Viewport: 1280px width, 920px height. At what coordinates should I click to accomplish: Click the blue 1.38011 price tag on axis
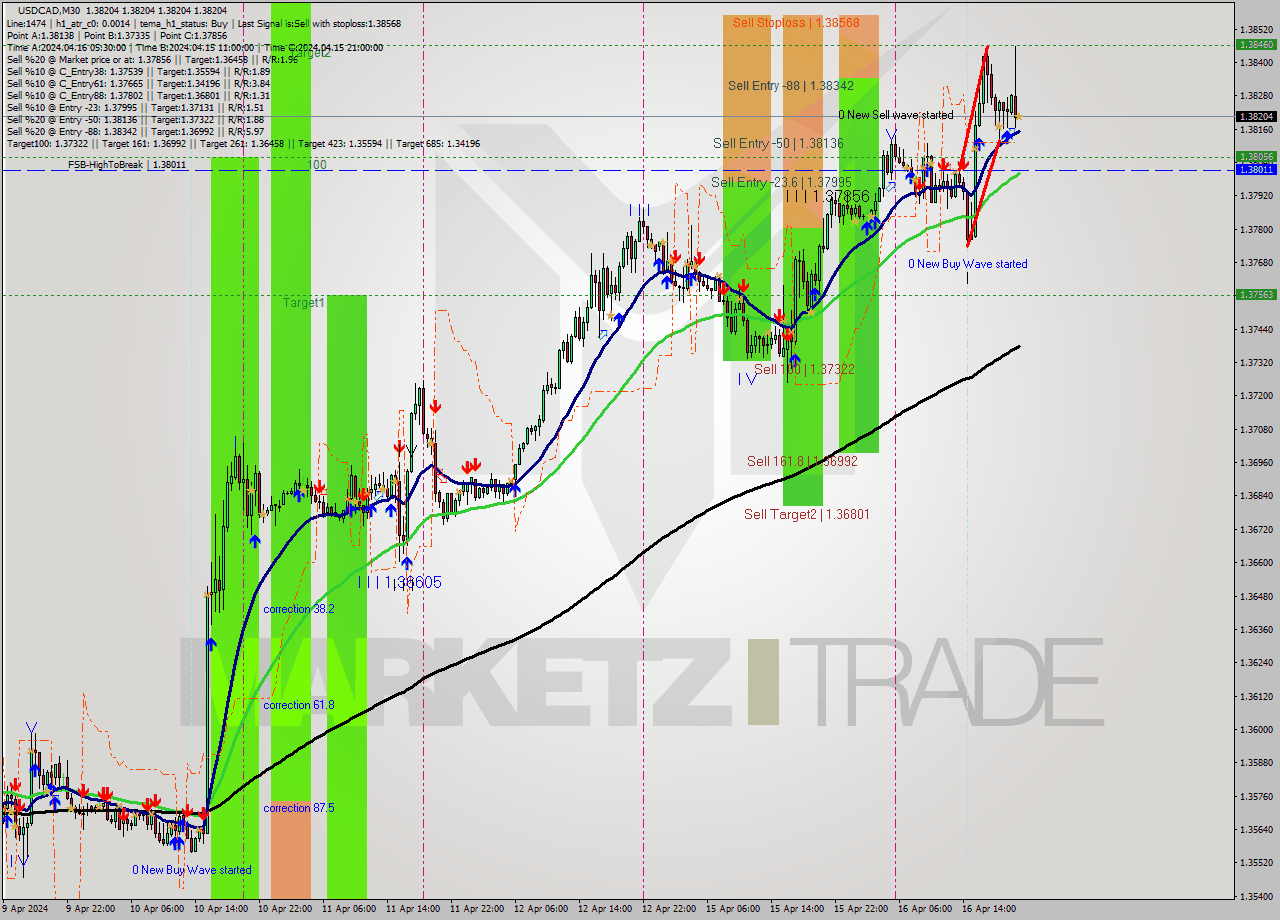coord(1256,169)
